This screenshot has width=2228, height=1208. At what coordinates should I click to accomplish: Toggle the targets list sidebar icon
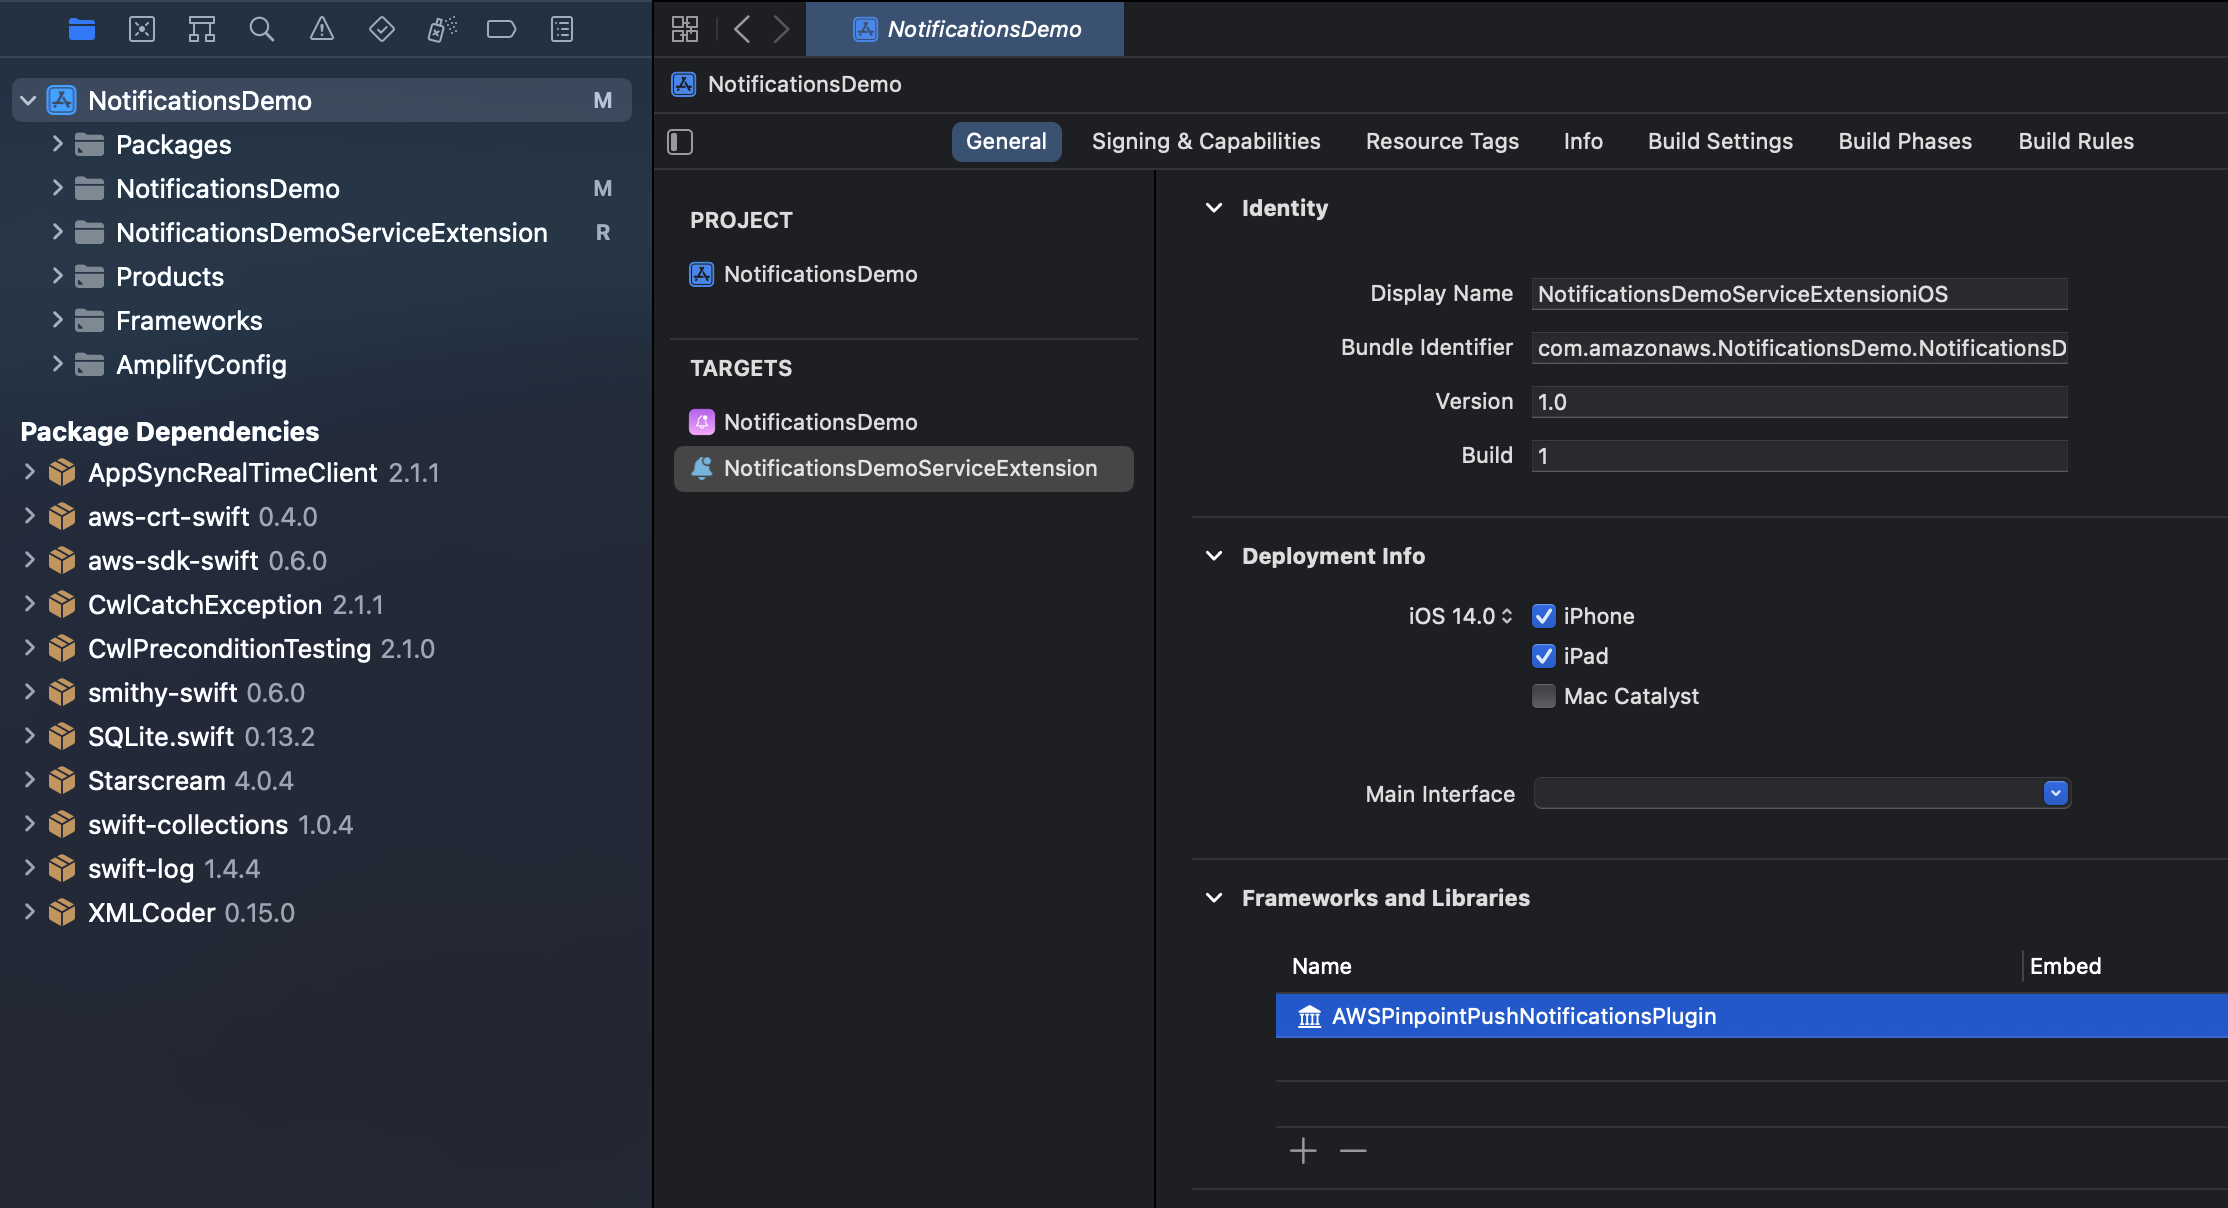680,142
